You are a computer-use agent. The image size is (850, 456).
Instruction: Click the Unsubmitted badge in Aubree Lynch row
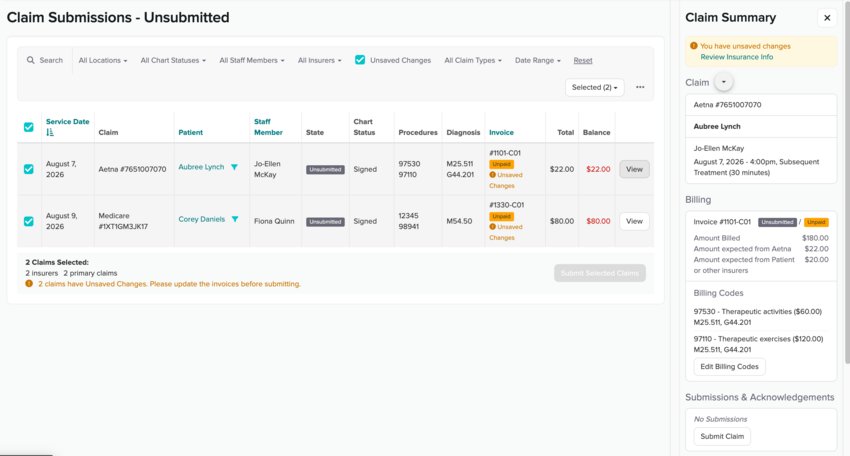pos(325,170)
